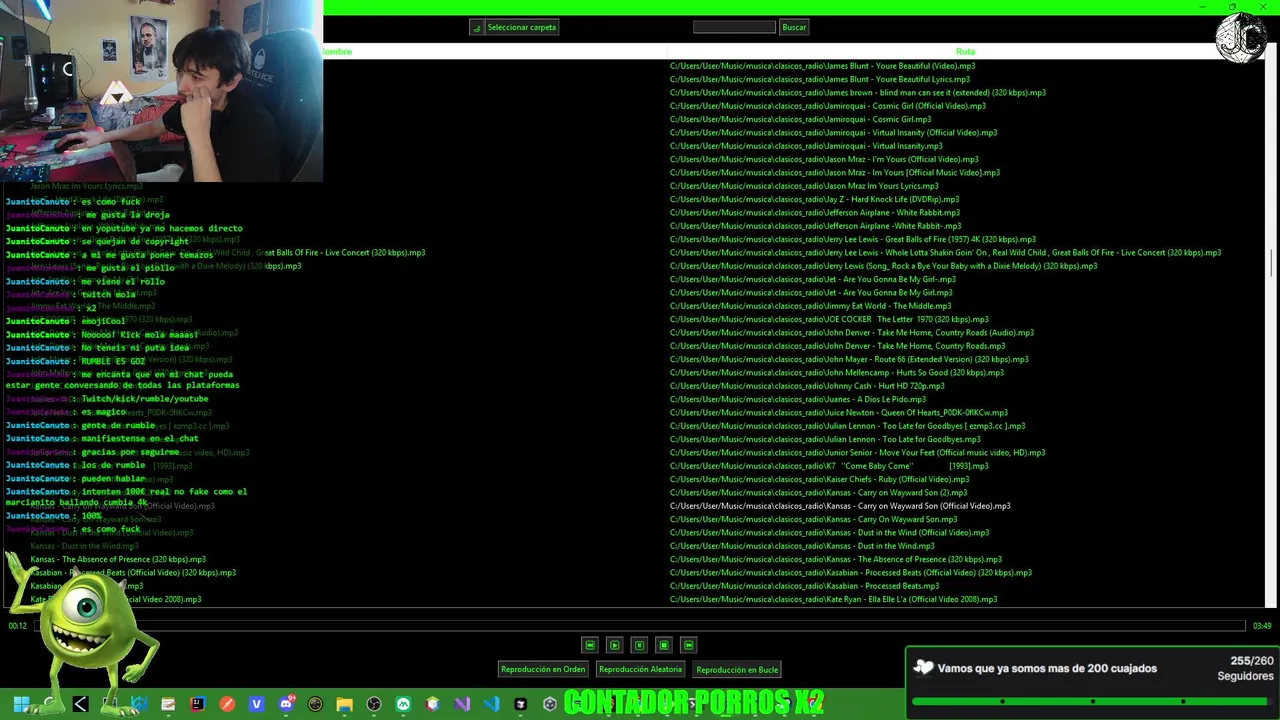The height and width of the screenshot is (720, 1280).
Task: Select James Blunt - Youre Beautiful (Video).mp3 path
Action: [822, 66]
